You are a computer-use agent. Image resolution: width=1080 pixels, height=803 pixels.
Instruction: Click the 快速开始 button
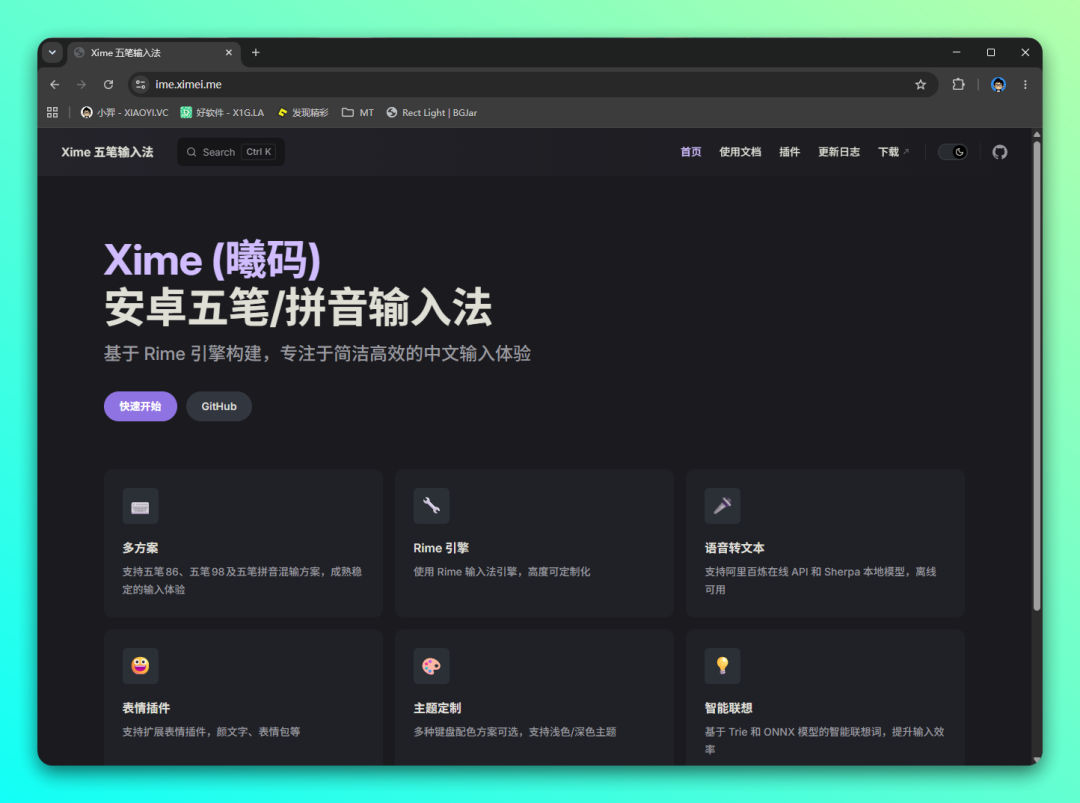pyautogui.click(x=141, y=406)
